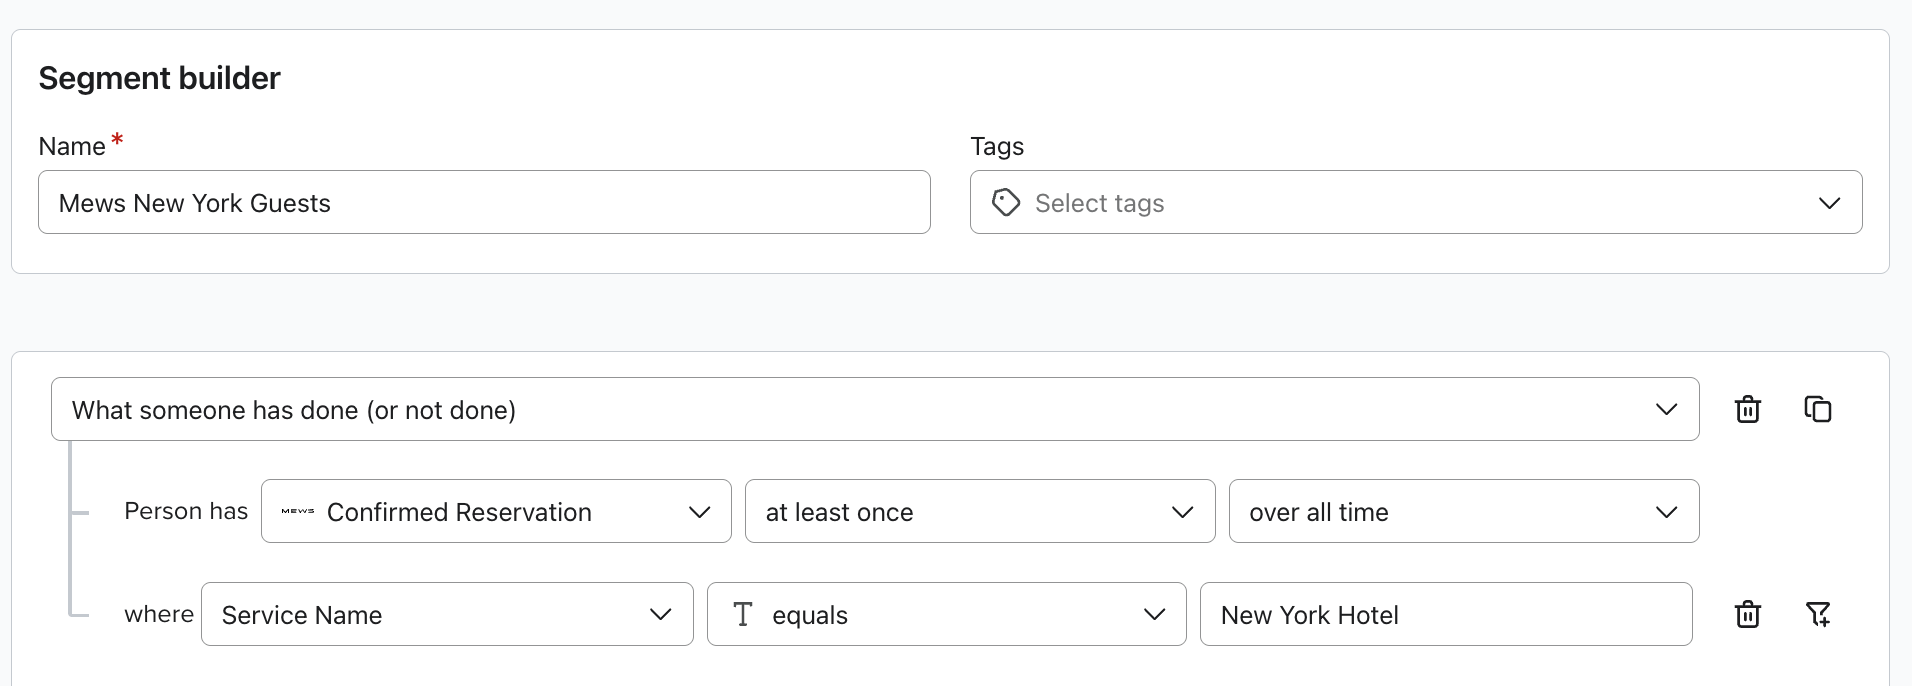Select the Service Name property dropdown
1912x686 pixels.
(446, 614)
